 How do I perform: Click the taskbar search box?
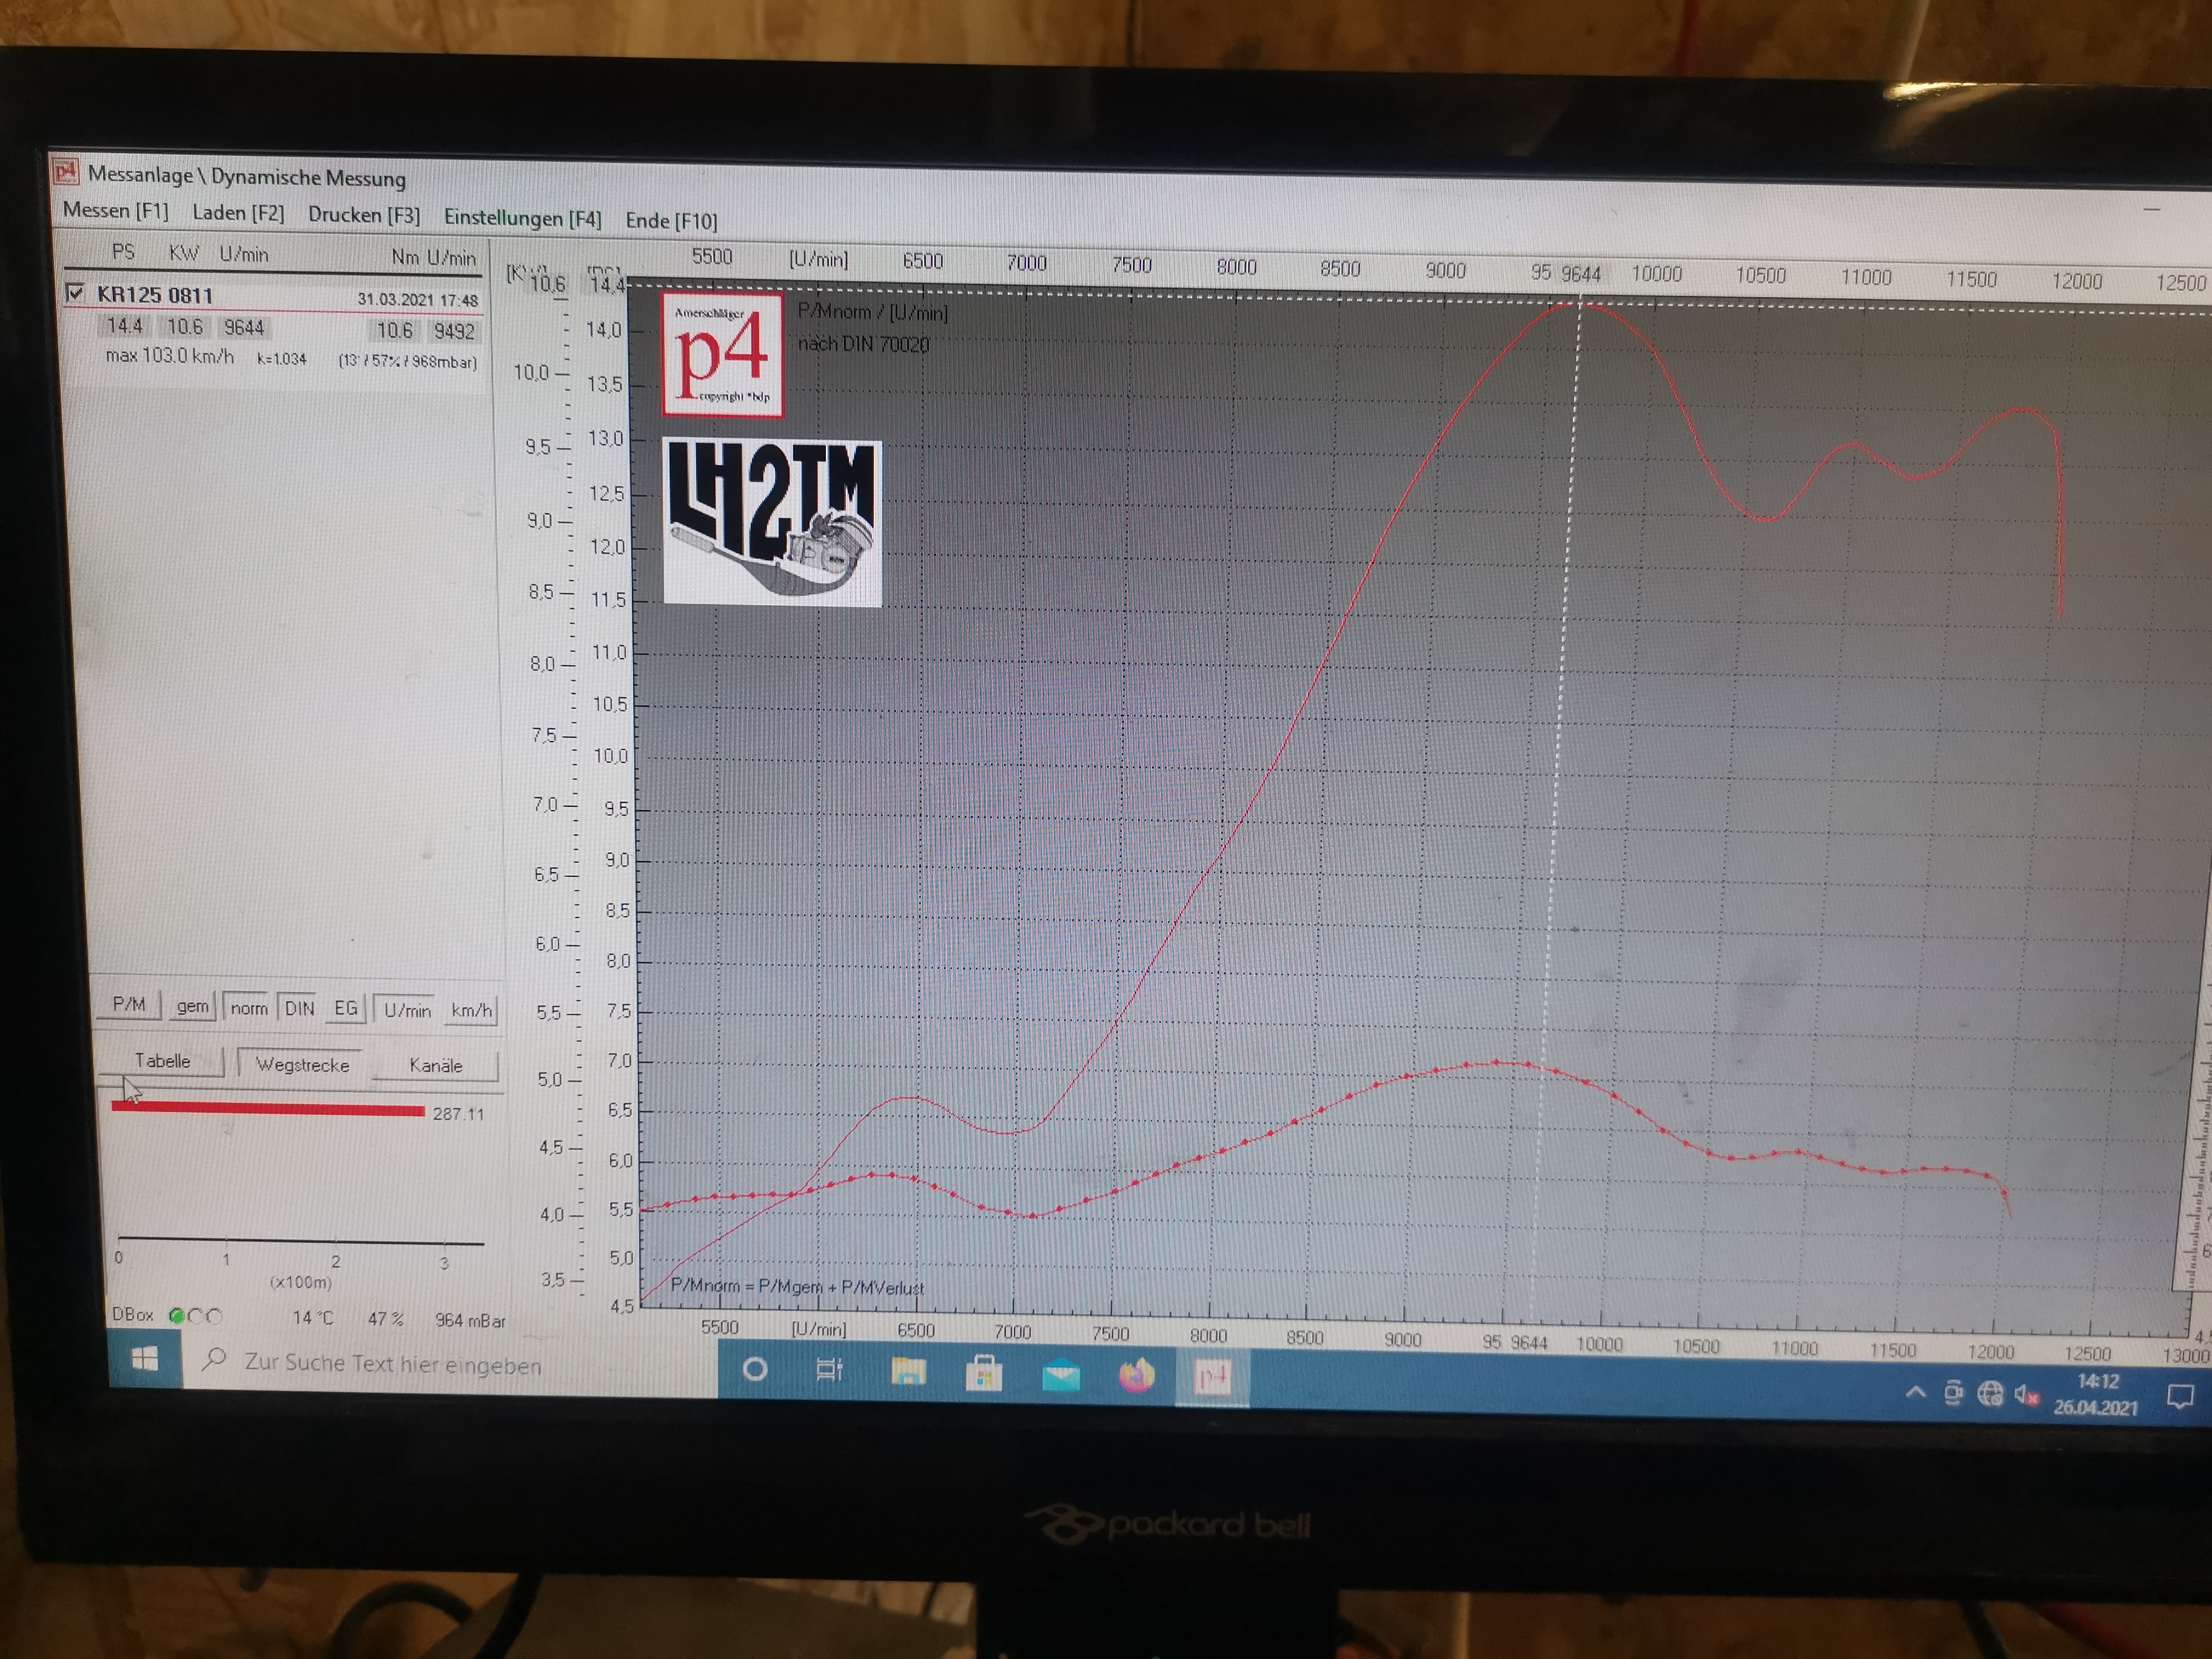(x=450, y=1365)
